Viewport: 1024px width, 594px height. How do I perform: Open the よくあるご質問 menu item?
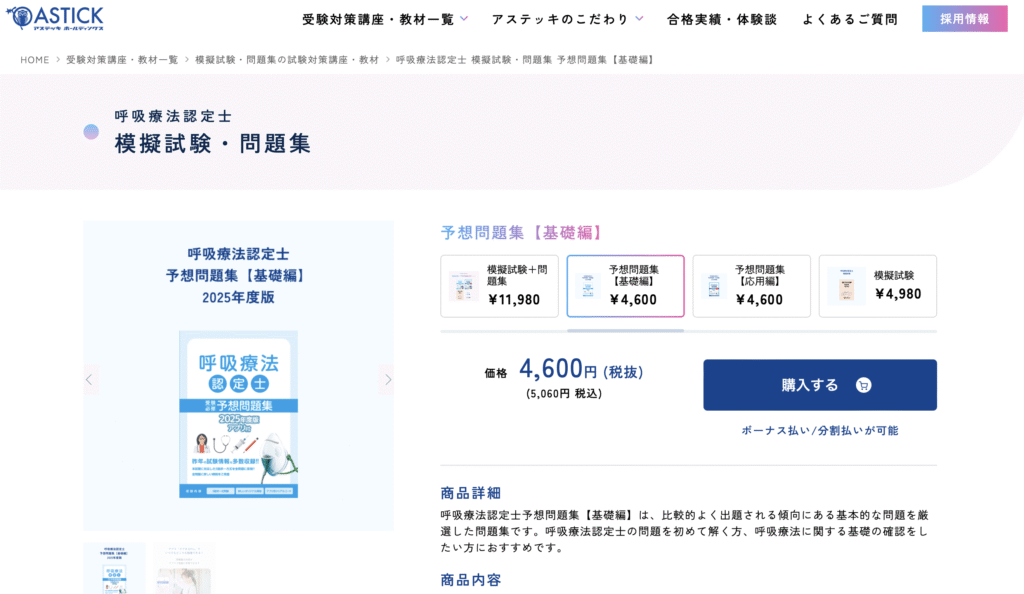pyautogui.click(x=849, y=19)
